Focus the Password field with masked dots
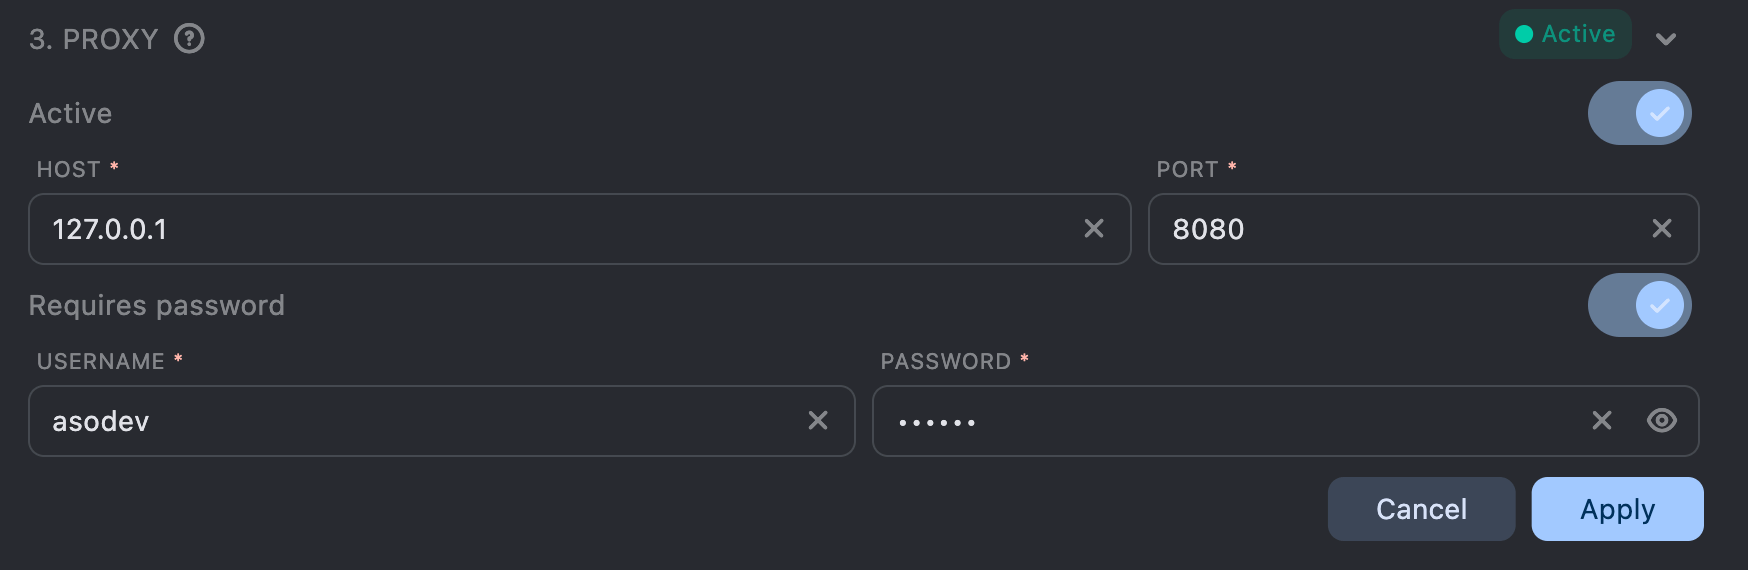The image size is (1748, 570). pyautogui.click(x=1286, y=421)
